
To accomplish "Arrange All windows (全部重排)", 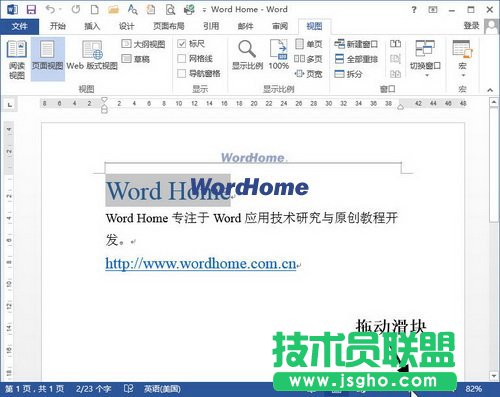I will click(356, 59).
